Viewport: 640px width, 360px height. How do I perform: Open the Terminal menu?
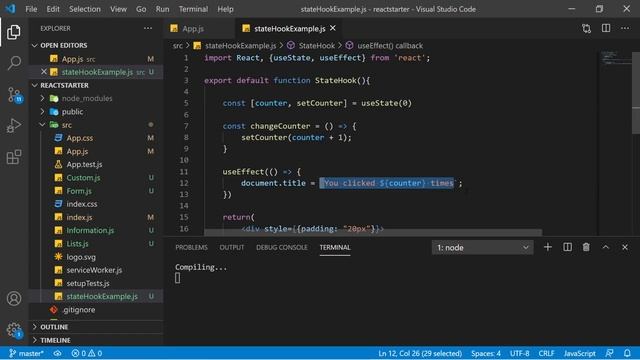(193, 9)
